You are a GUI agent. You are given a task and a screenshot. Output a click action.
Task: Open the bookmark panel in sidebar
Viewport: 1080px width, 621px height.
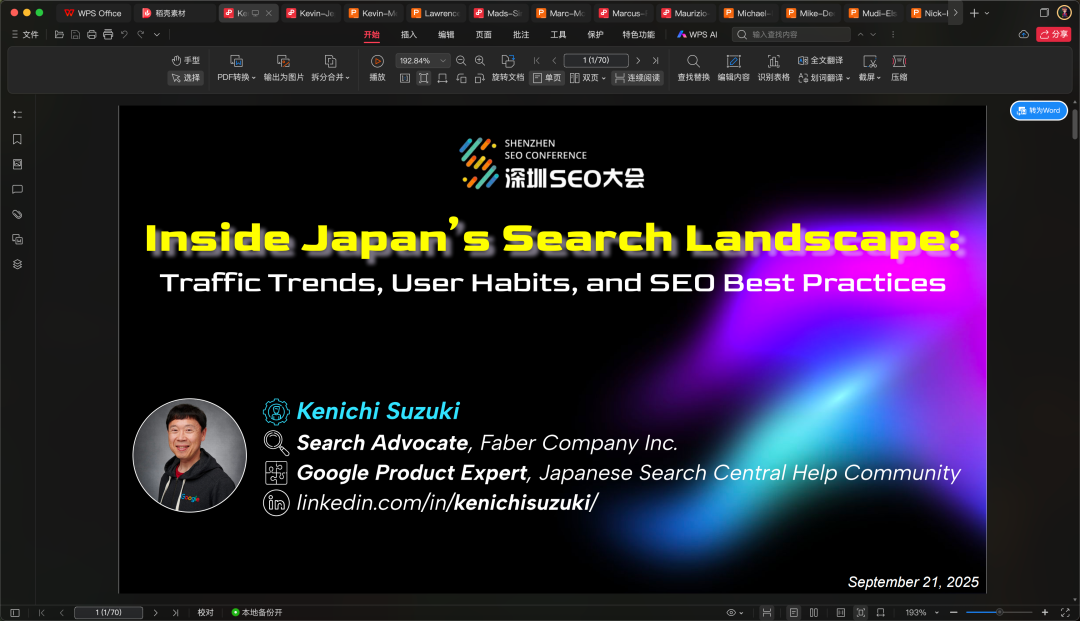point(17,139)
